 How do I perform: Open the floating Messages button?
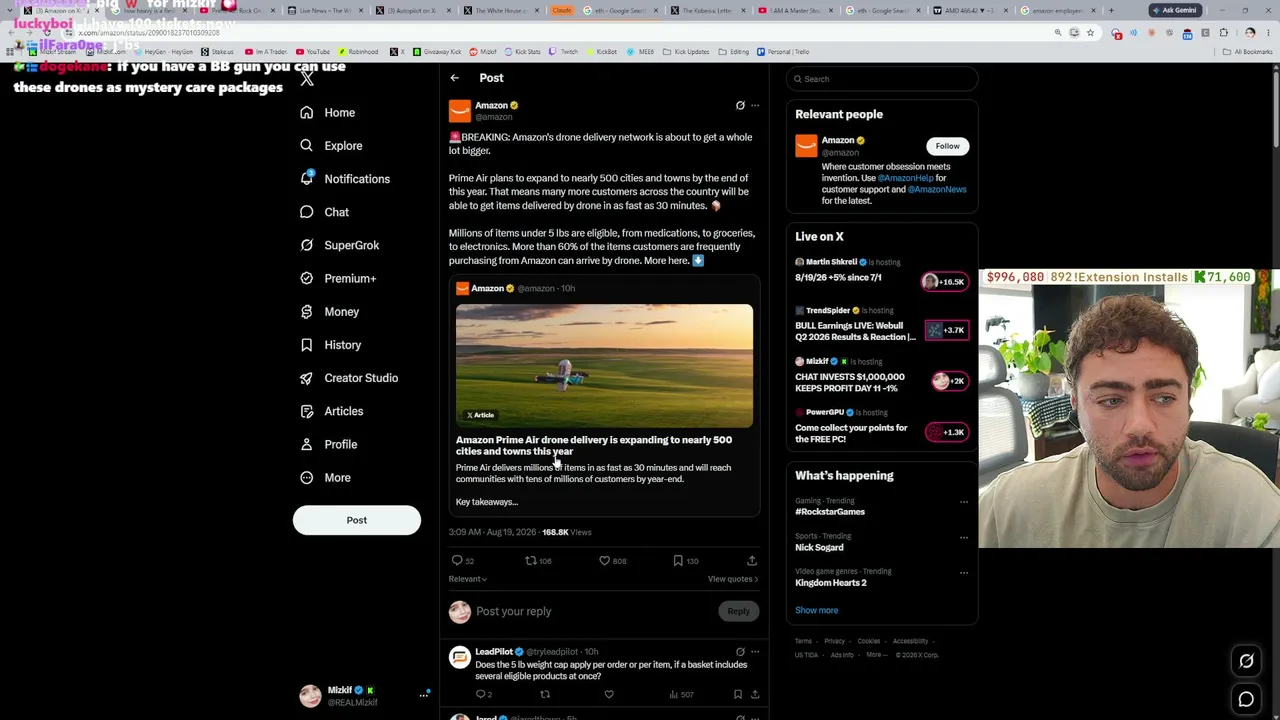pyautogui.click(x=1246, y=700)
